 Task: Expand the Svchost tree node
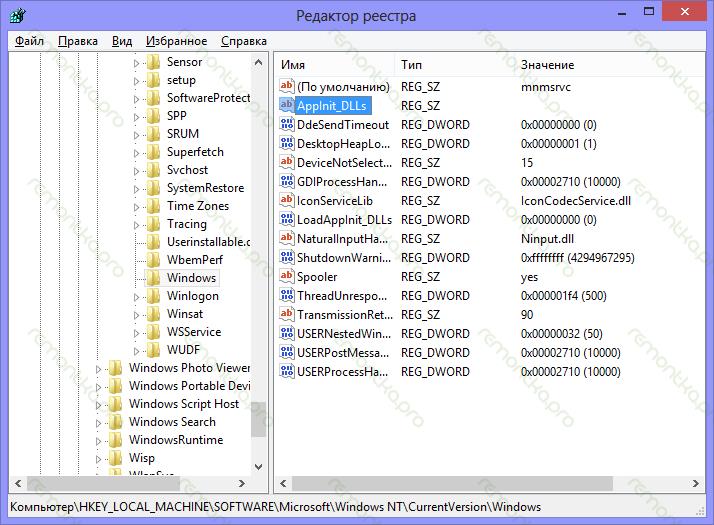pos(136,171)
